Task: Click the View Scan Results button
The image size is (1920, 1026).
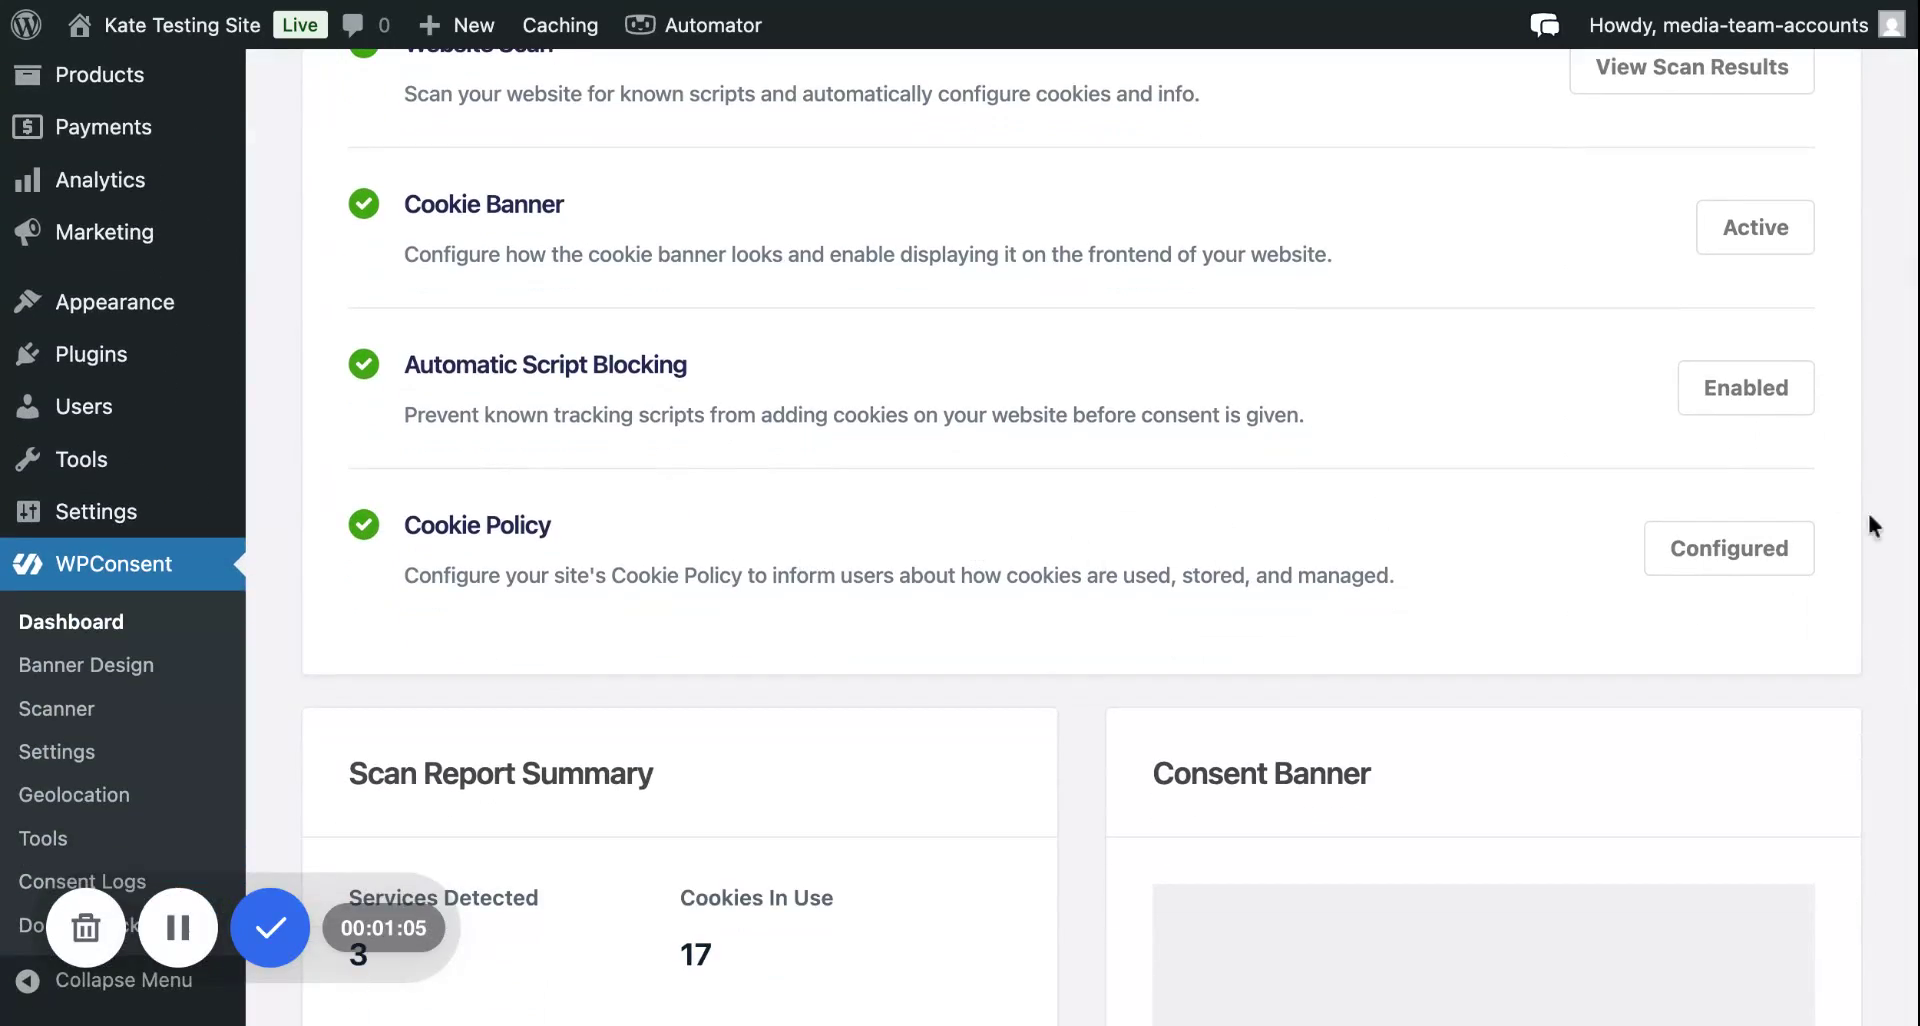Action: [x=1691, y=67]
